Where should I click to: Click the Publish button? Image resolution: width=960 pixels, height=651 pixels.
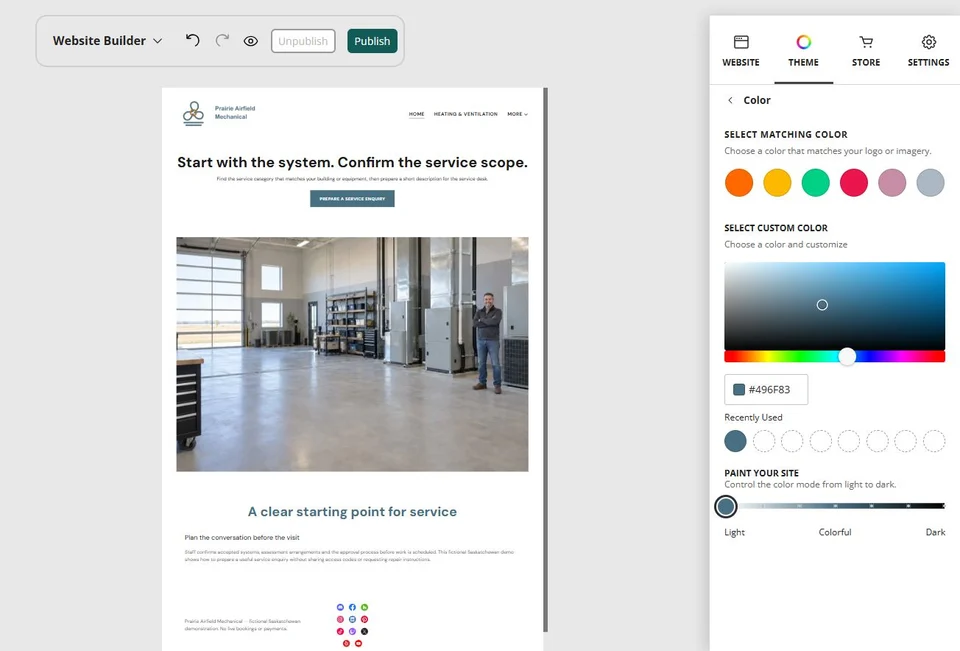point(372,41)
